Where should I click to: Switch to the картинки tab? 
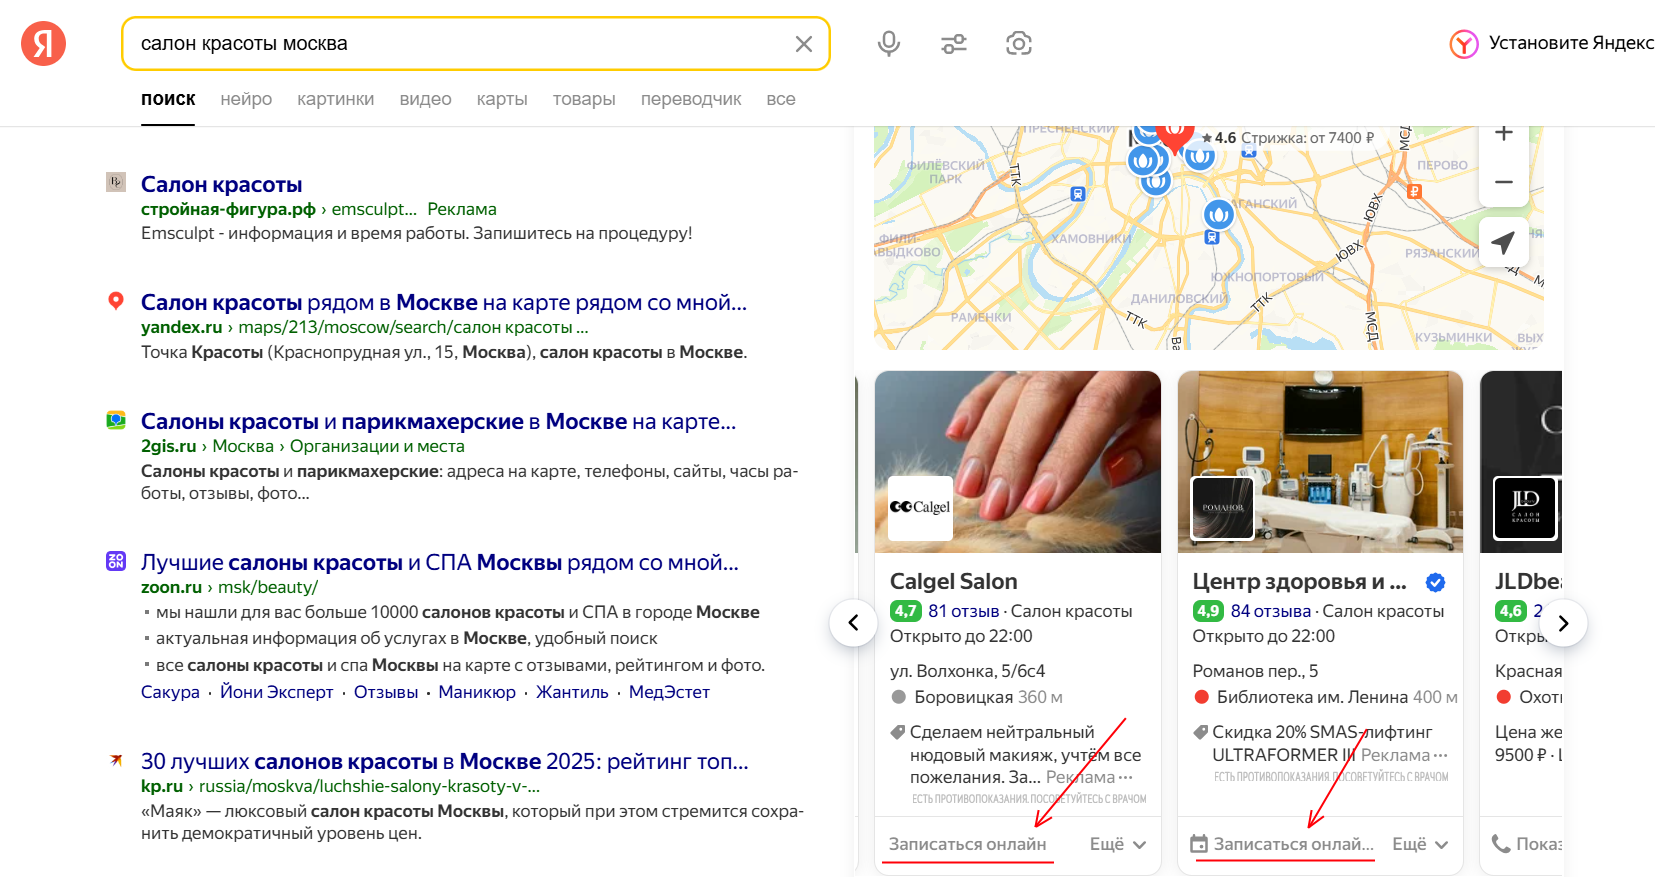click(x=336, y=99)
